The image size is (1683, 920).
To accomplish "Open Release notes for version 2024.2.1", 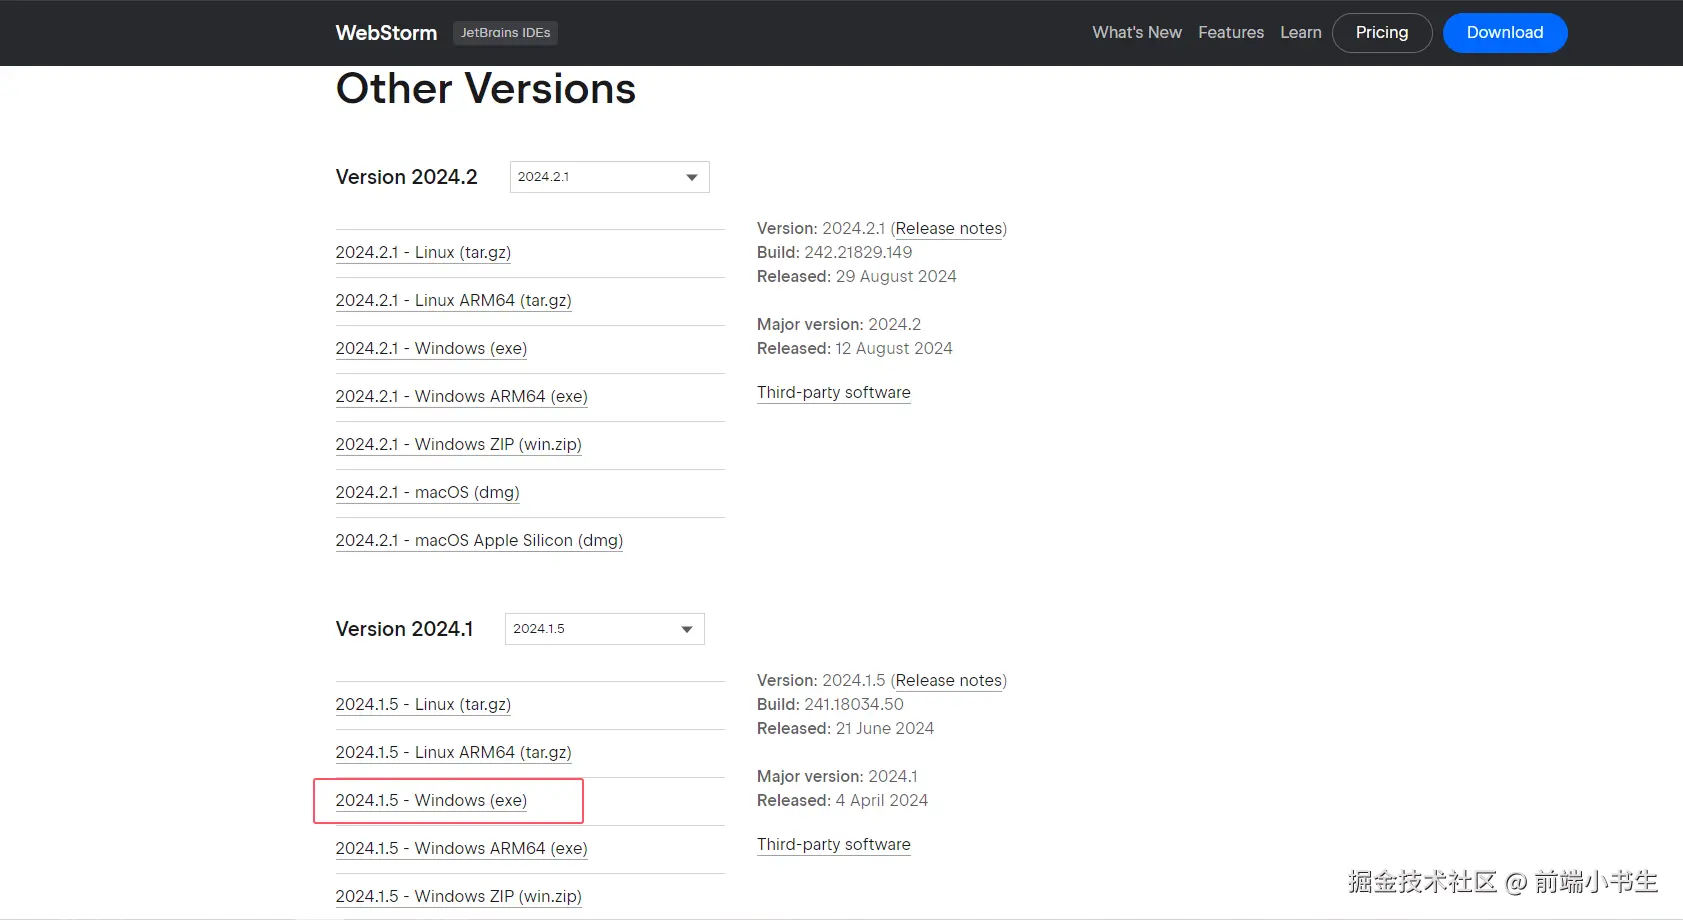I will click(x=949, y=229).
